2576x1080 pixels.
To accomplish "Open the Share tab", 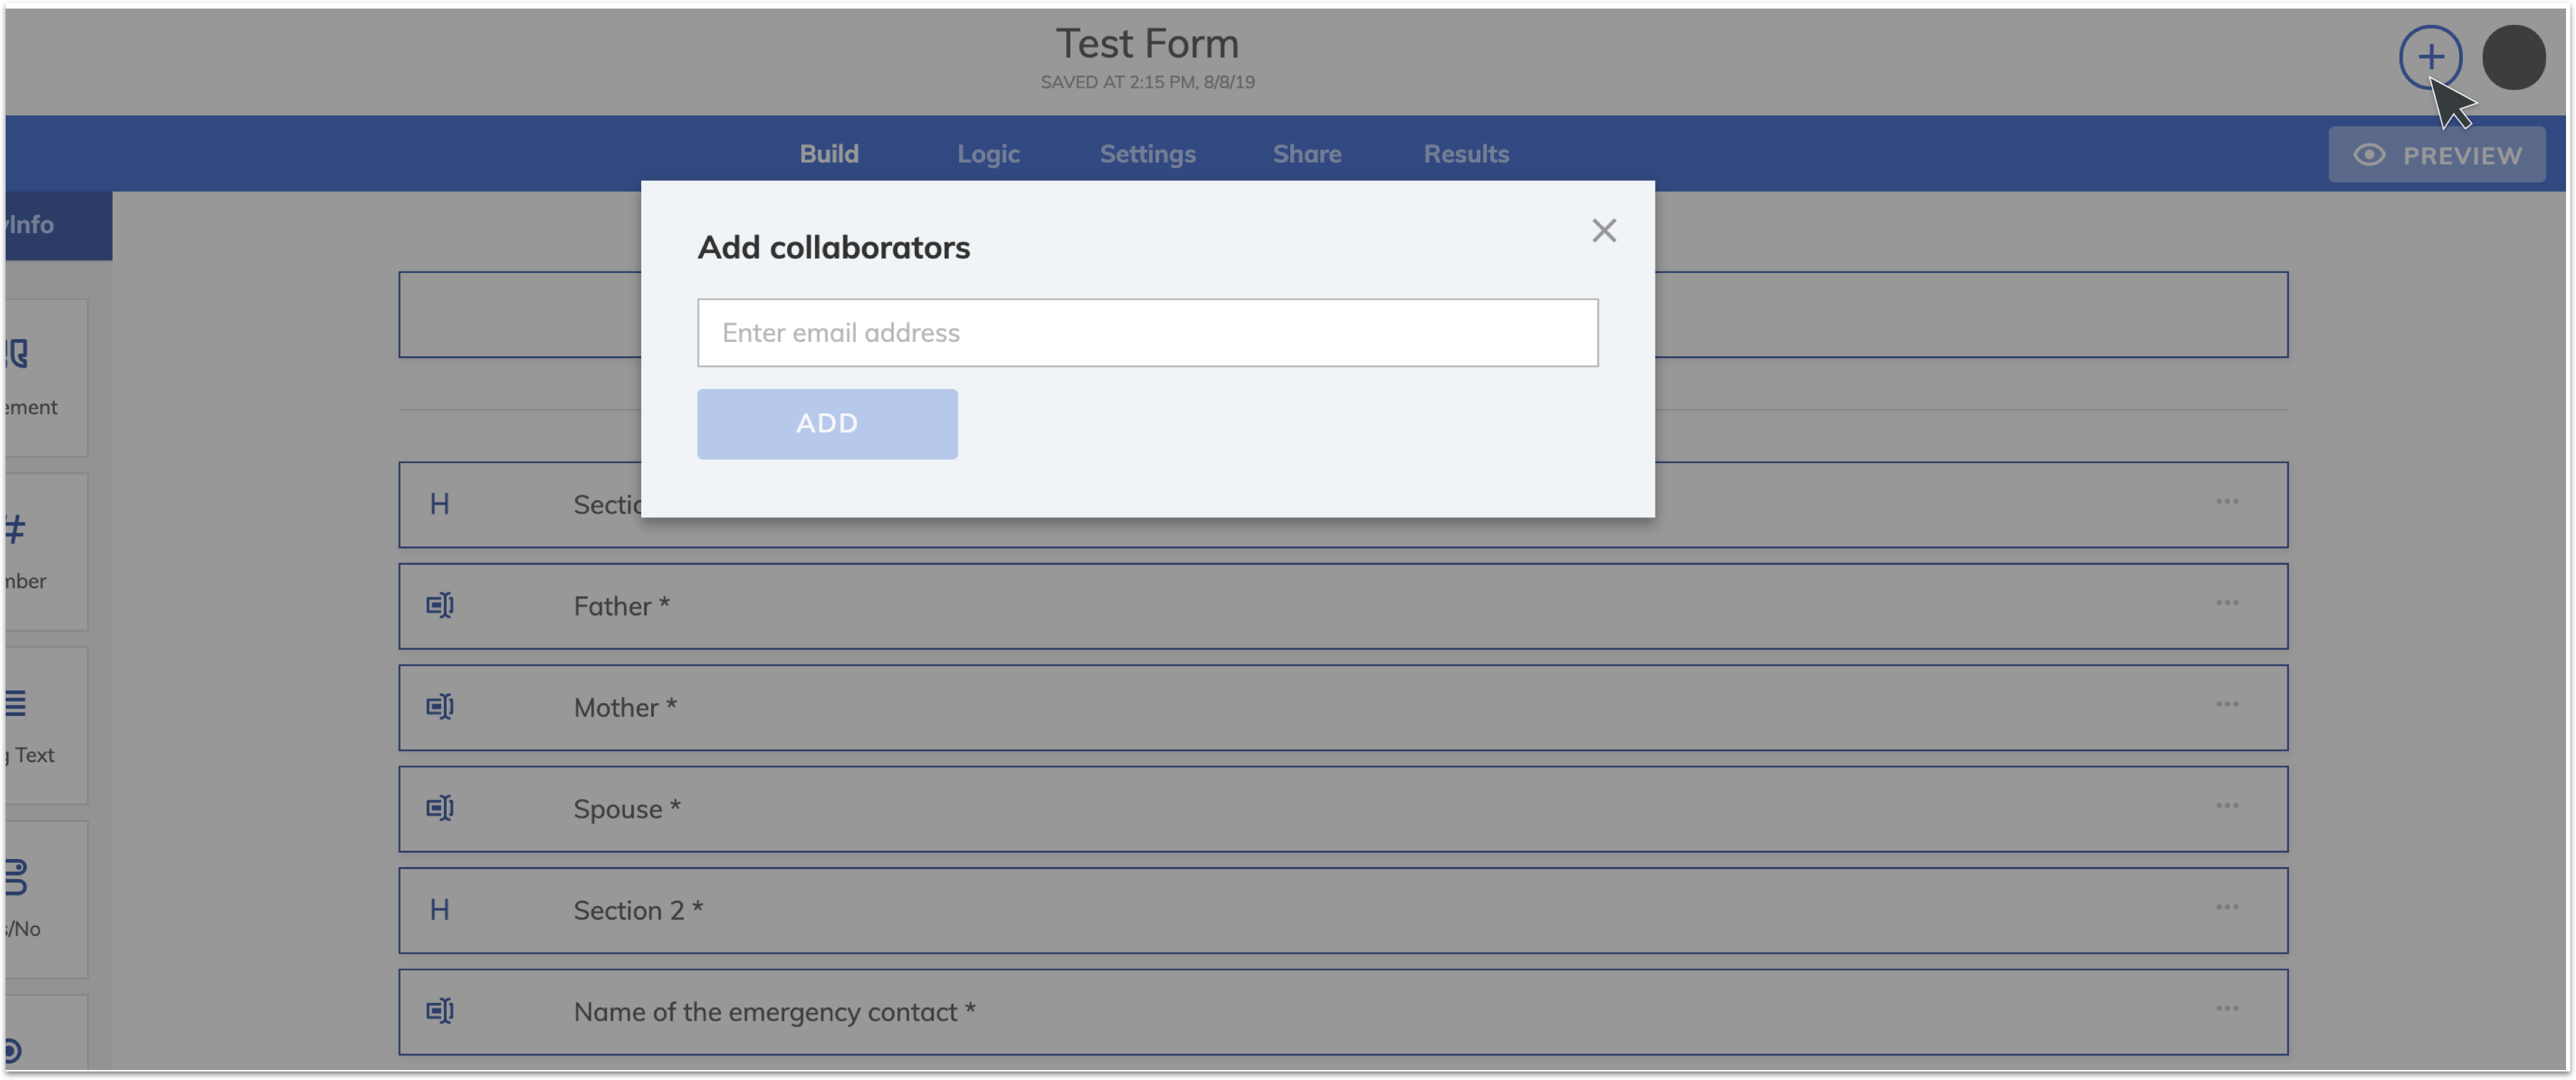I will click(1306, 154).
